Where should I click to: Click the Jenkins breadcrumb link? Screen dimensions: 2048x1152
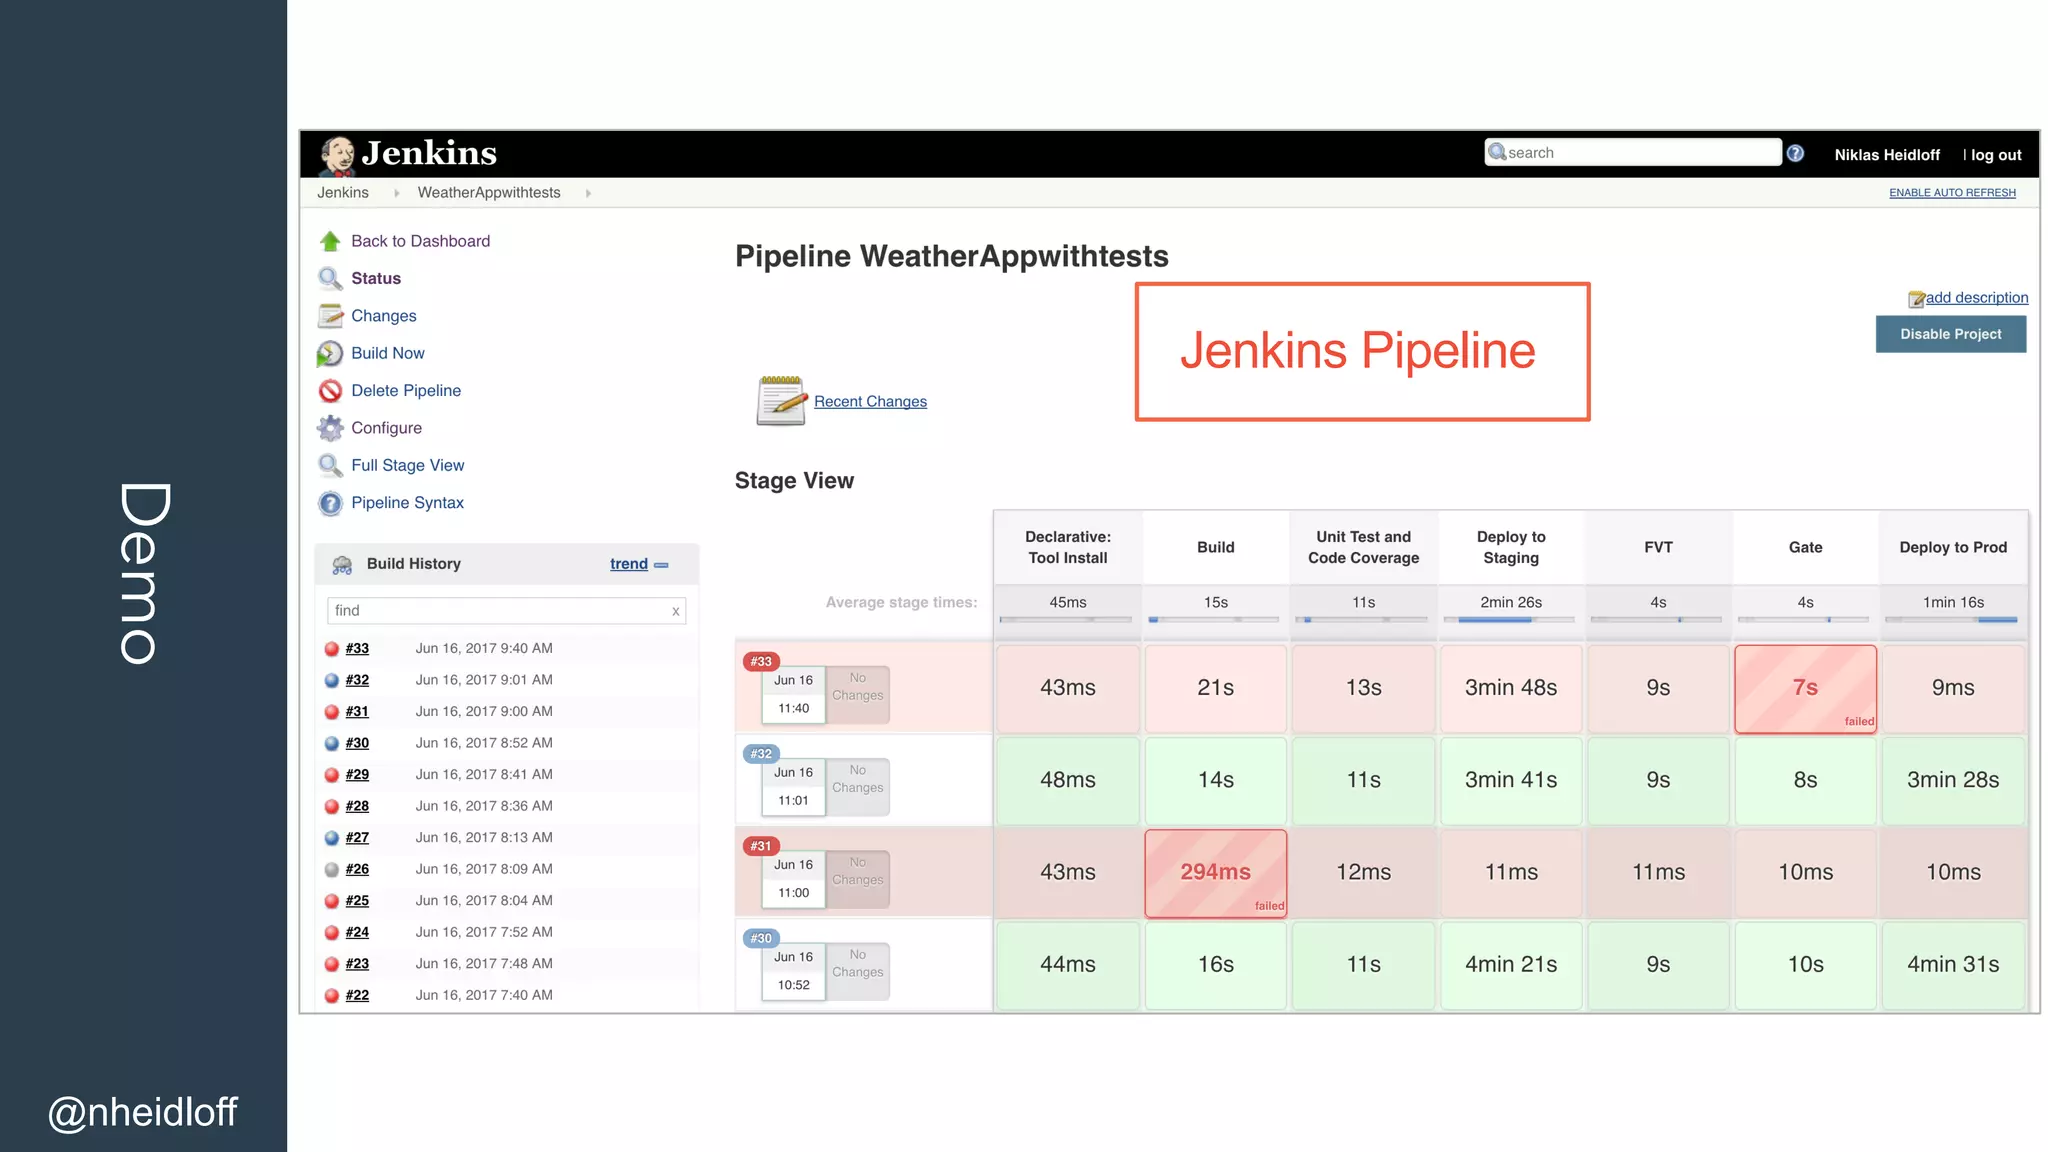coord(343,193)
